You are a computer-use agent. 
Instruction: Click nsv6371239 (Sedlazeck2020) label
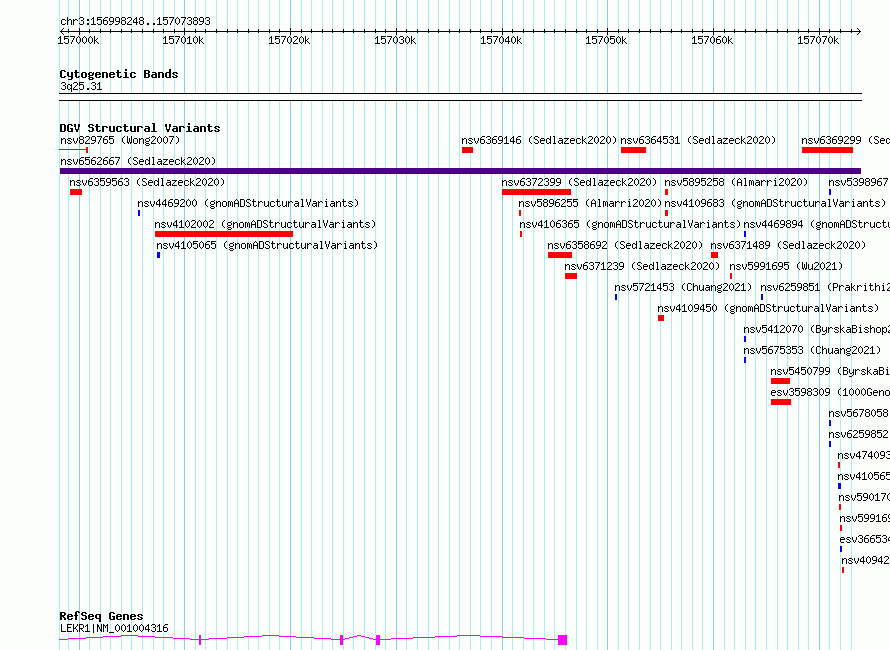tap(642, 266)
